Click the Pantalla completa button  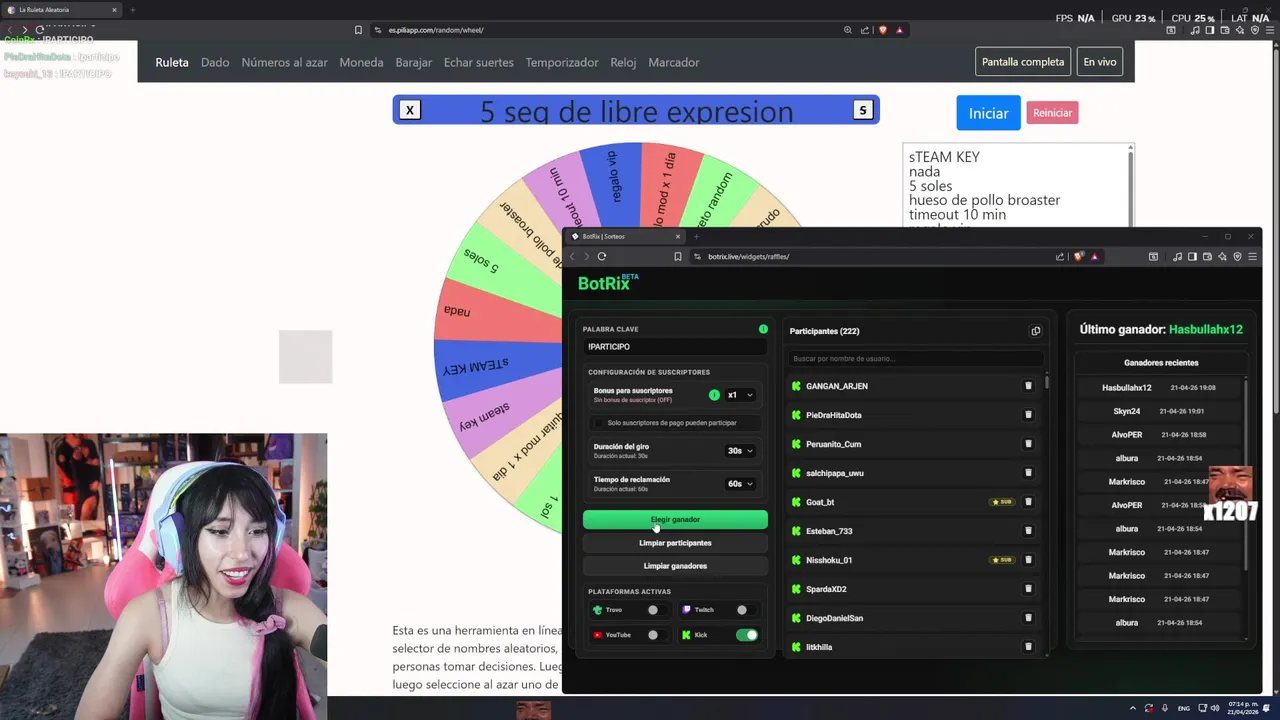pyautogui.click(x=1023, y=62)
